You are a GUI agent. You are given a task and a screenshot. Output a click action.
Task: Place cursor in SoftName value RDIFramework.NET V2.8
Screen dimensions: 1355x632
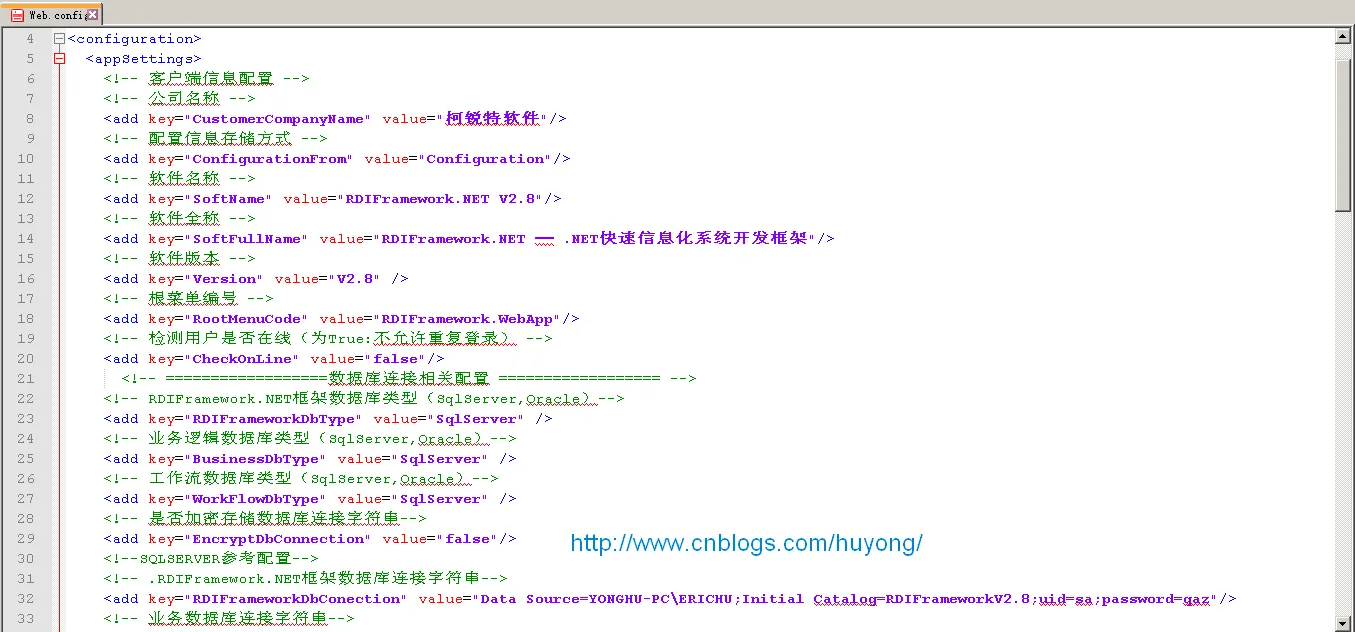443,199
